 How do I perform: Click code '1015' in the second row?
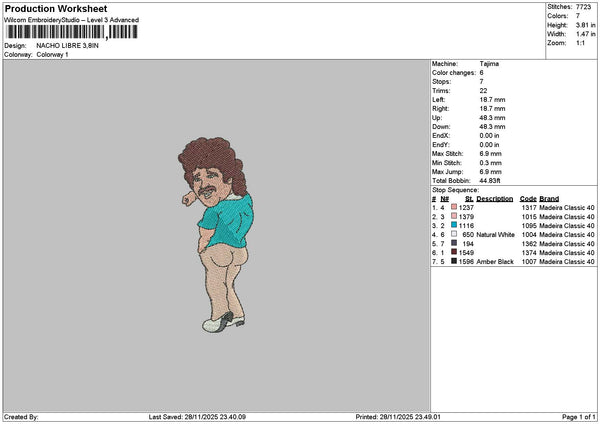click(529, 217)
